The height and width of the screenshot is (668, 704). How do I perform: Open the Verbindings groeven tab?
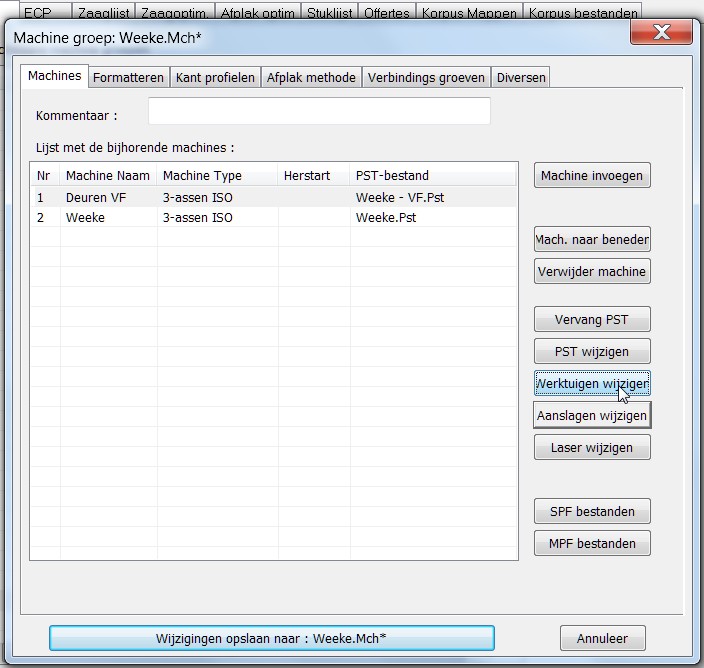pos(426,77)
